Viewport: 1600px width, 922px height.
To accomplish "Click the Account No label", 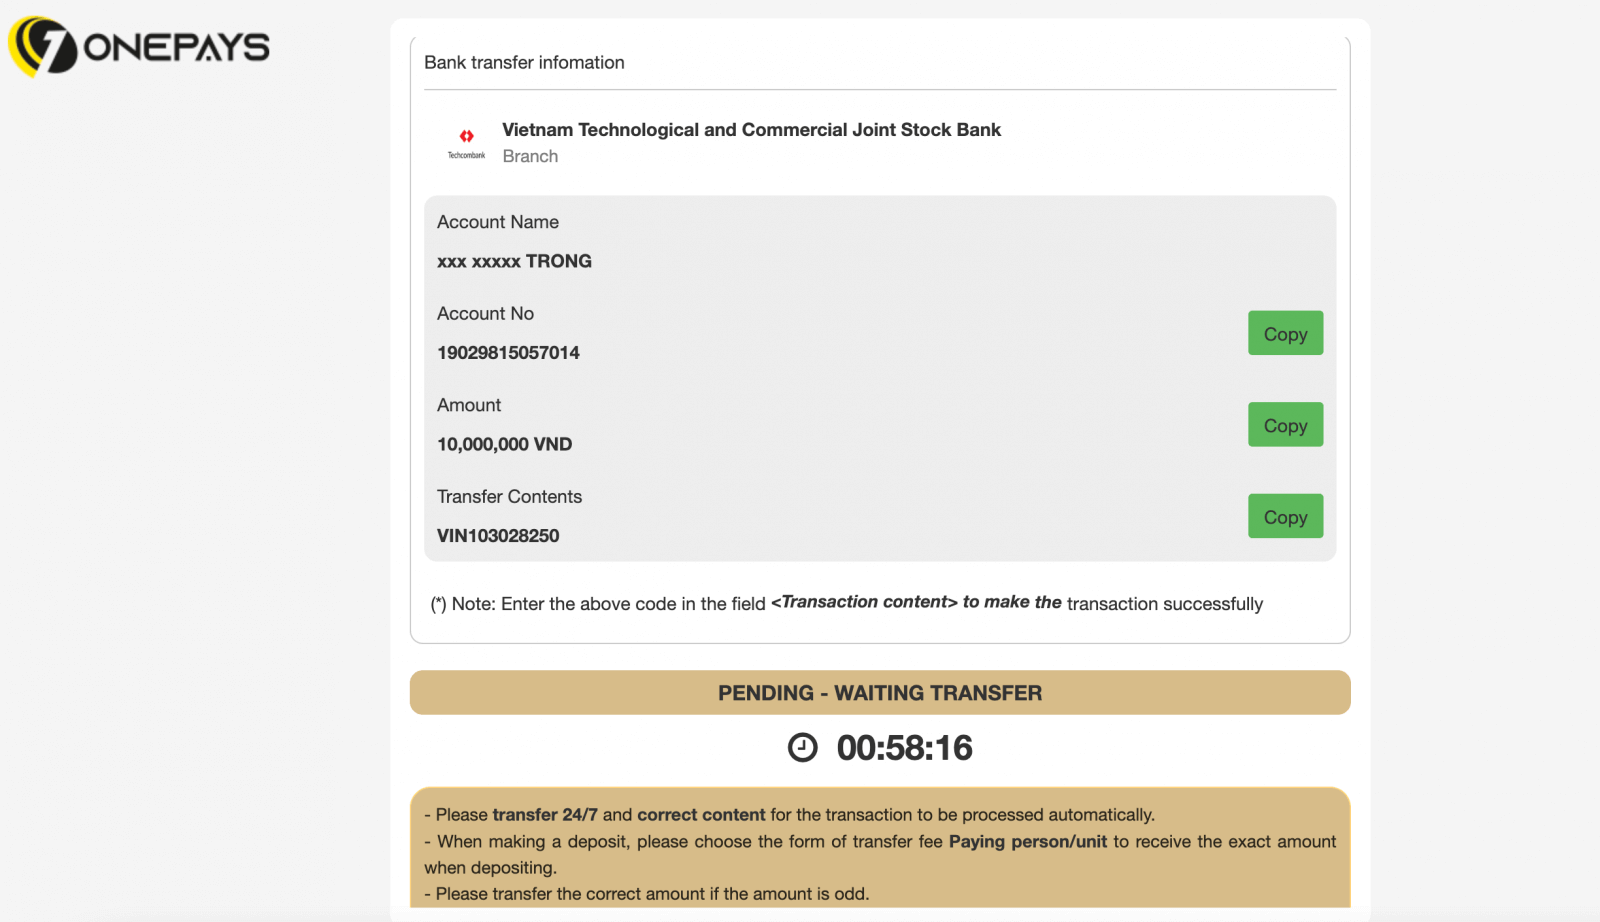I will point(485,314).
